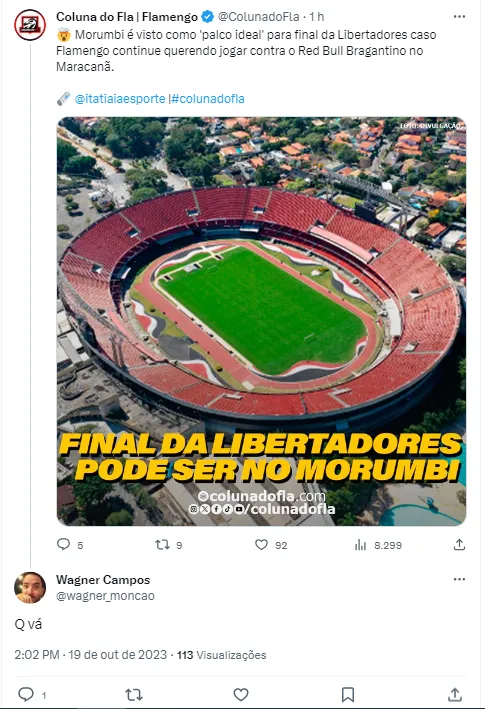Share Wagner Campos's reply
This screenshot has height=709, width=485.
coord(455,694)
